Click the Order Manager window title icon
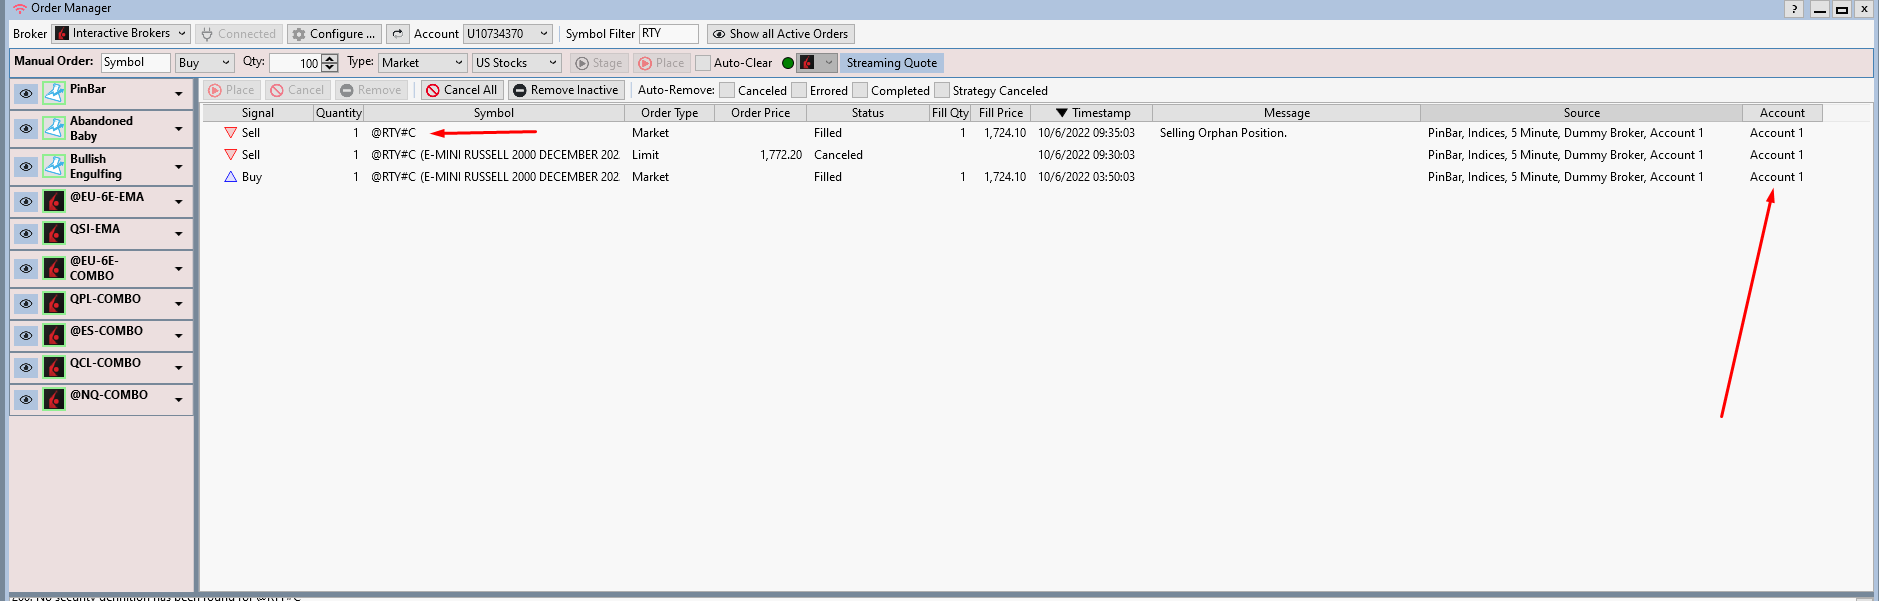 click(19, 8)
